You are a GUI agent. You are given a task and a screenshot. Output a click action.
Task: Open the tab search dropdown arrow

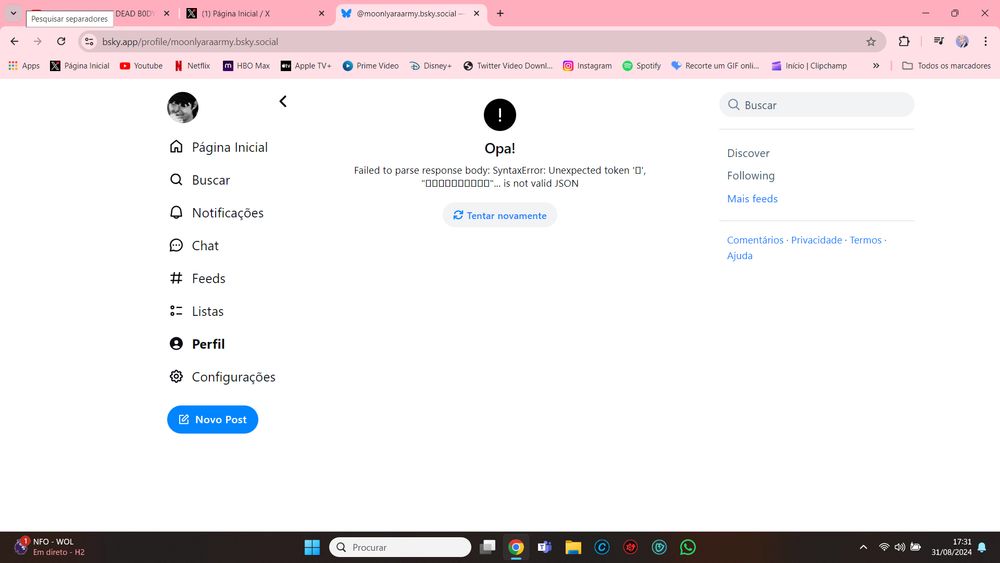click(x=13, y=13)
